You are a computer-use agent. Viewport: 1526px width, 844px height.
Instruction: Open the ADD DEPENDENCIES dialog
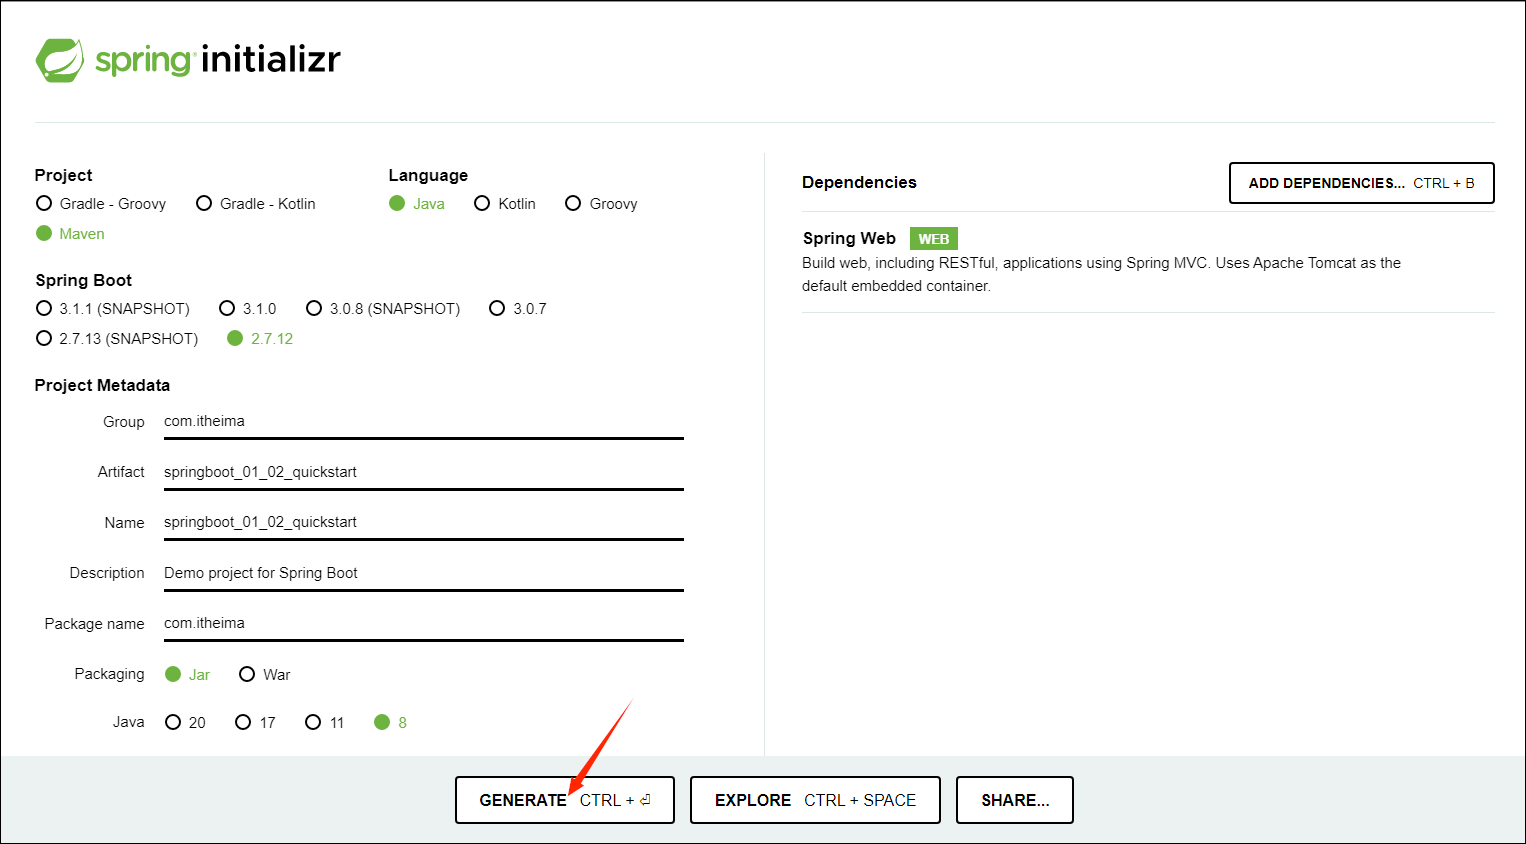point(1360,183)
